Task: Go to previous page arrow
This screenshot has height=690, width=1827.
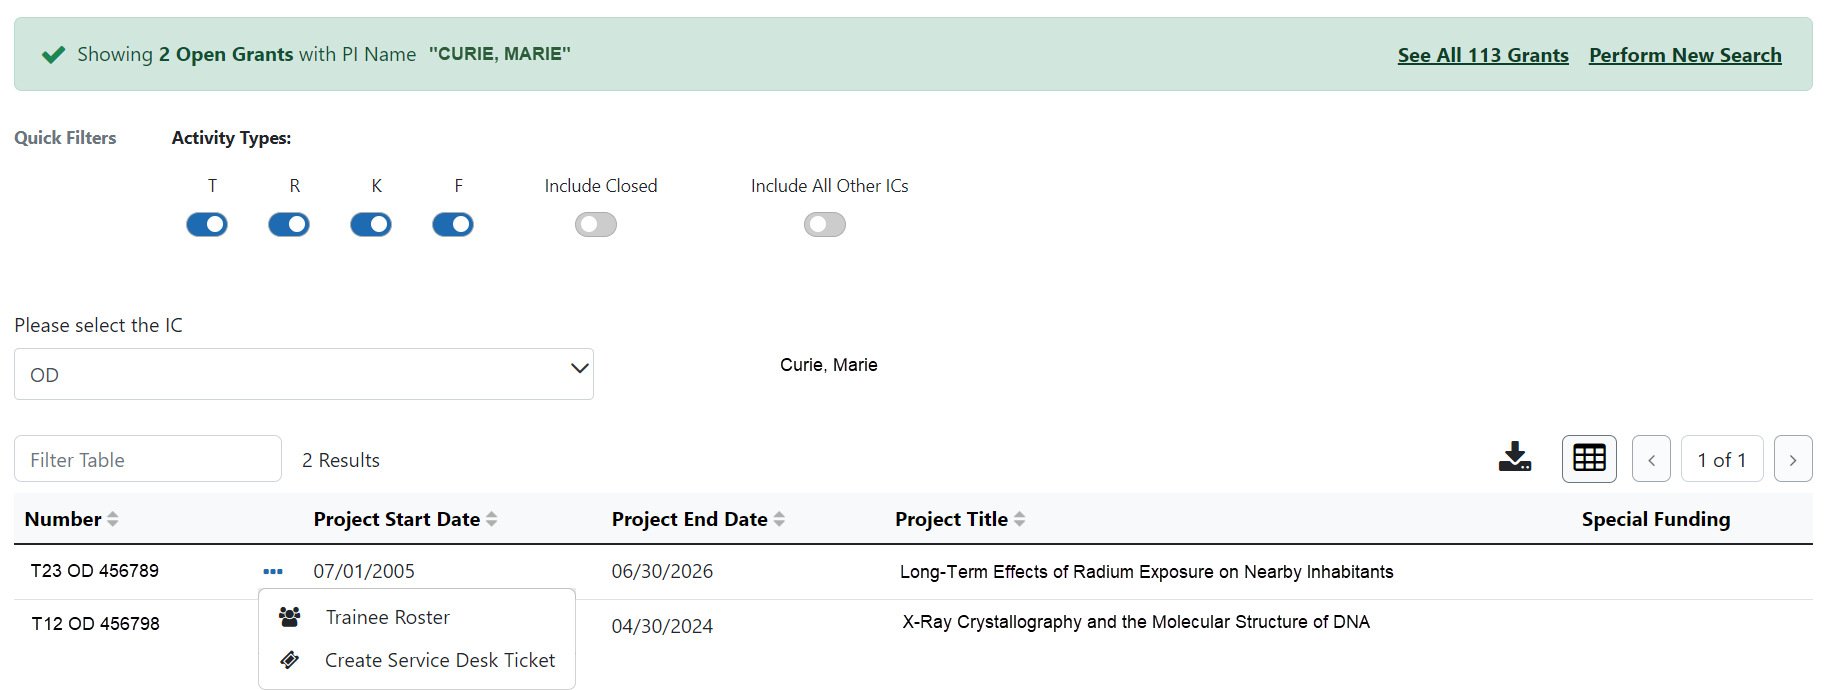Action: coord(1651,460)
